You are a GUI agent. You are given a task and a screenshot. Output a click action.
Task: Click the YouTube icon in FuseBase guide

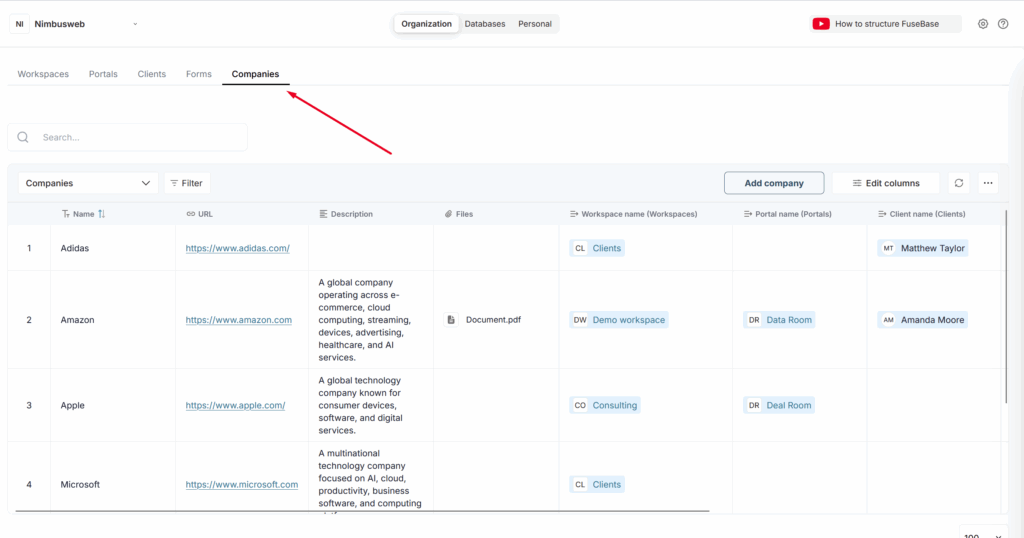pyautogui.click(x=821, y=24)
